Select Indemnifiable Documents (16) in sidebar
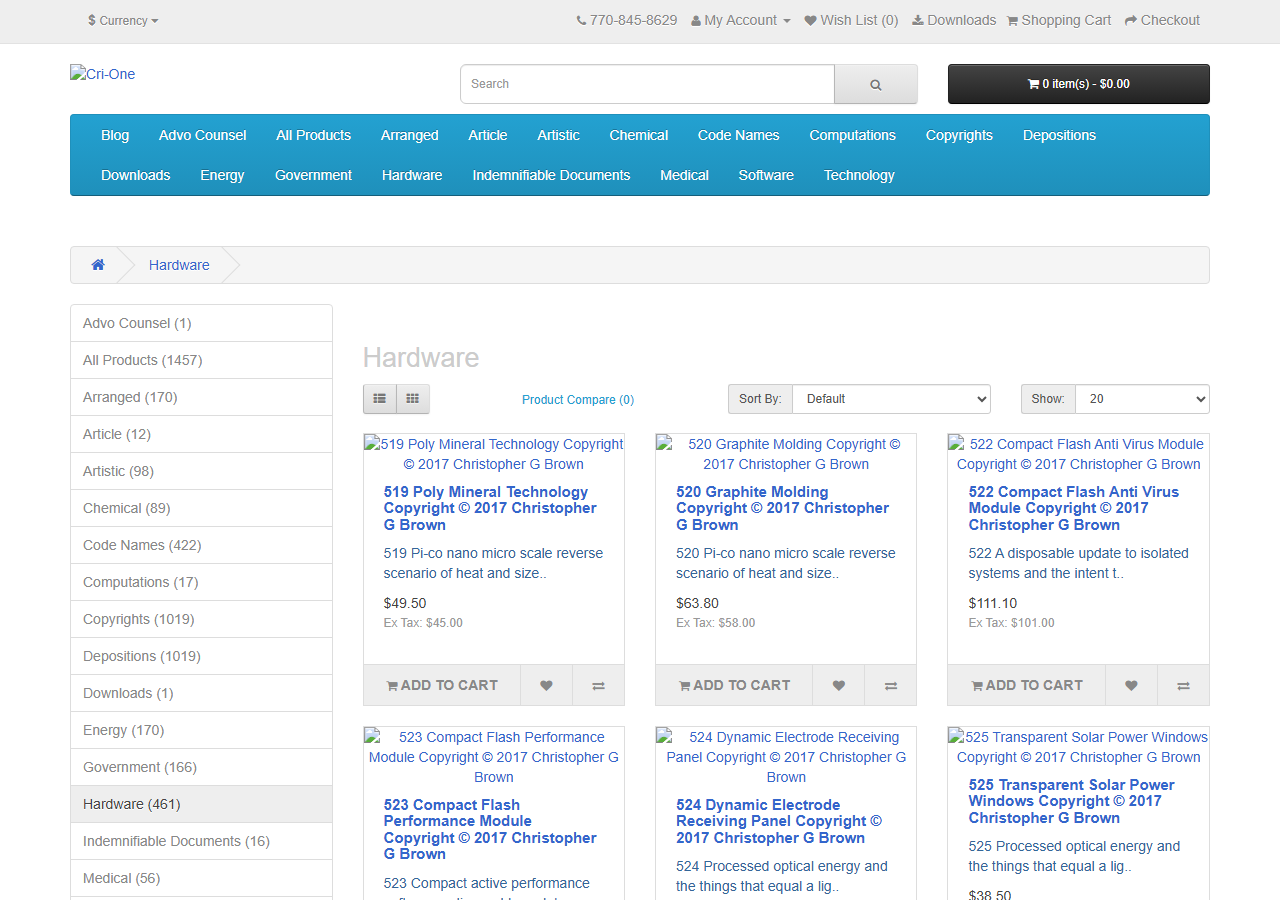 click(x=201, y=841)
